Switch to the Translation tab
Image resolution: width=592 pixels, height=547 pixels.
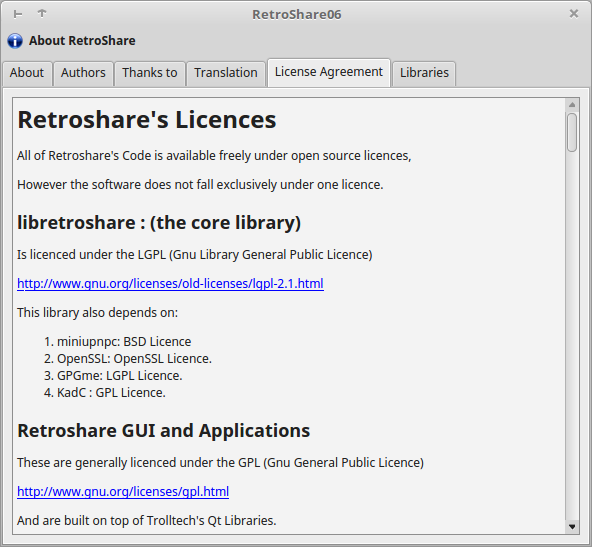[226, 73]
